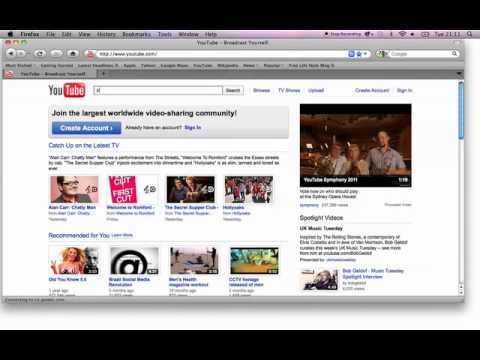Open the list all tabs arrow
480x360 pixels.
pos(459,74)
